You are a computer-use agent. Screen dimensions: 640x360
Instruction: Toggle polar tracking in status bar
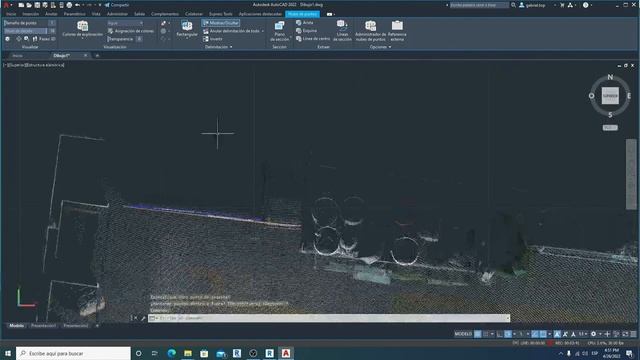click(508, 334)
